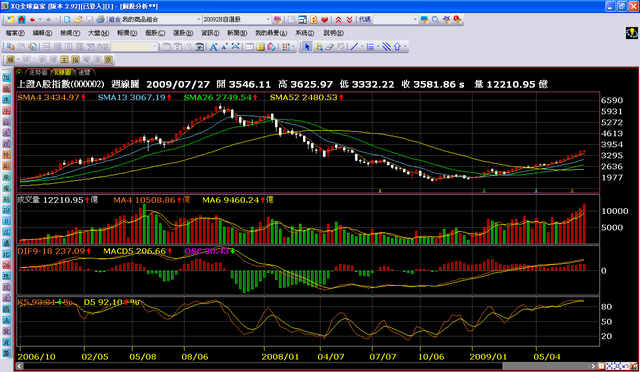Screen dimensions: 640x372
Task: Toggle the 主 chart button
Action: click(x=64, y=60)
